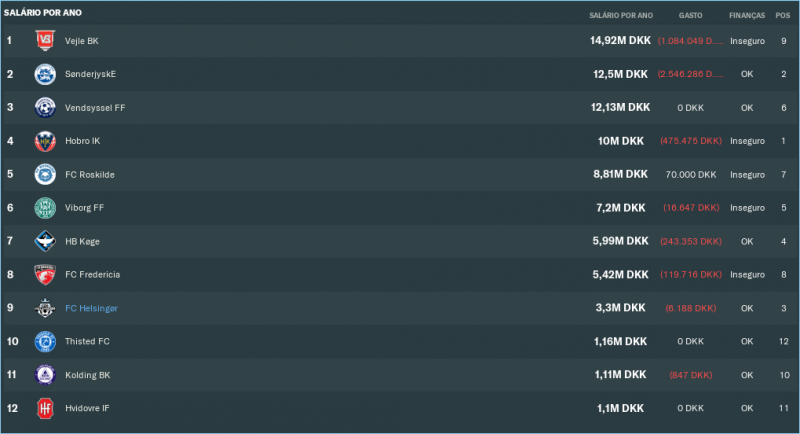800x434 pixels.
Task: Open the Kolding BK team name
Action: [x=87, y=375]
